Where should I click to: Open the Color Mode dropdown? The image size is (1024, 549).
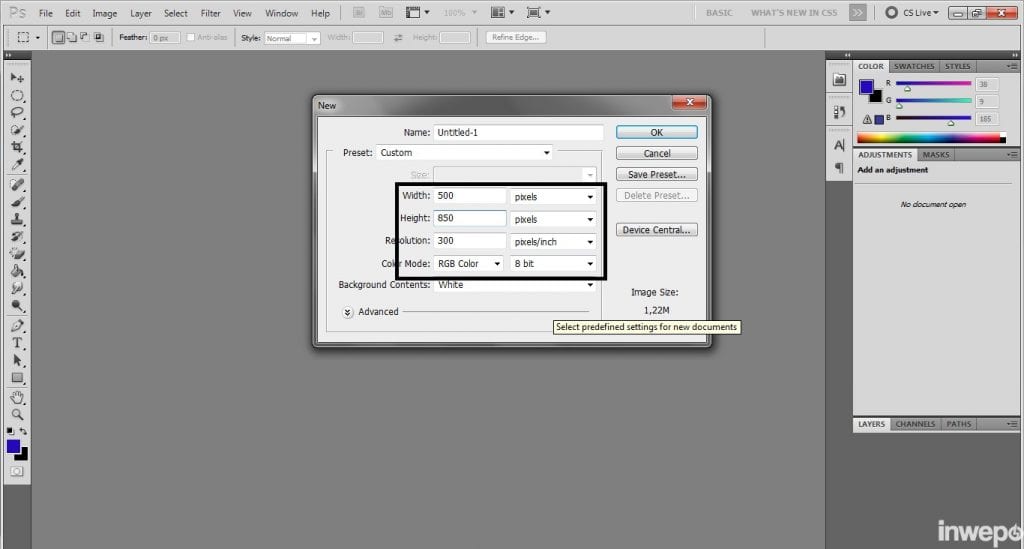469,264
